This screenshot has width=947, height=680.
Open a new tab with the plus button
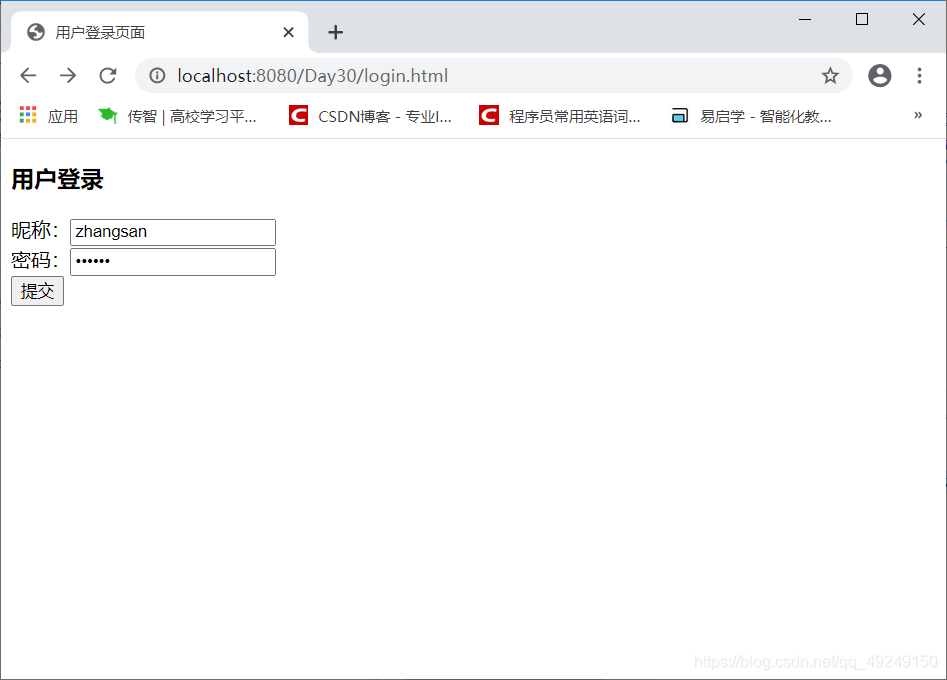point(335,32)
